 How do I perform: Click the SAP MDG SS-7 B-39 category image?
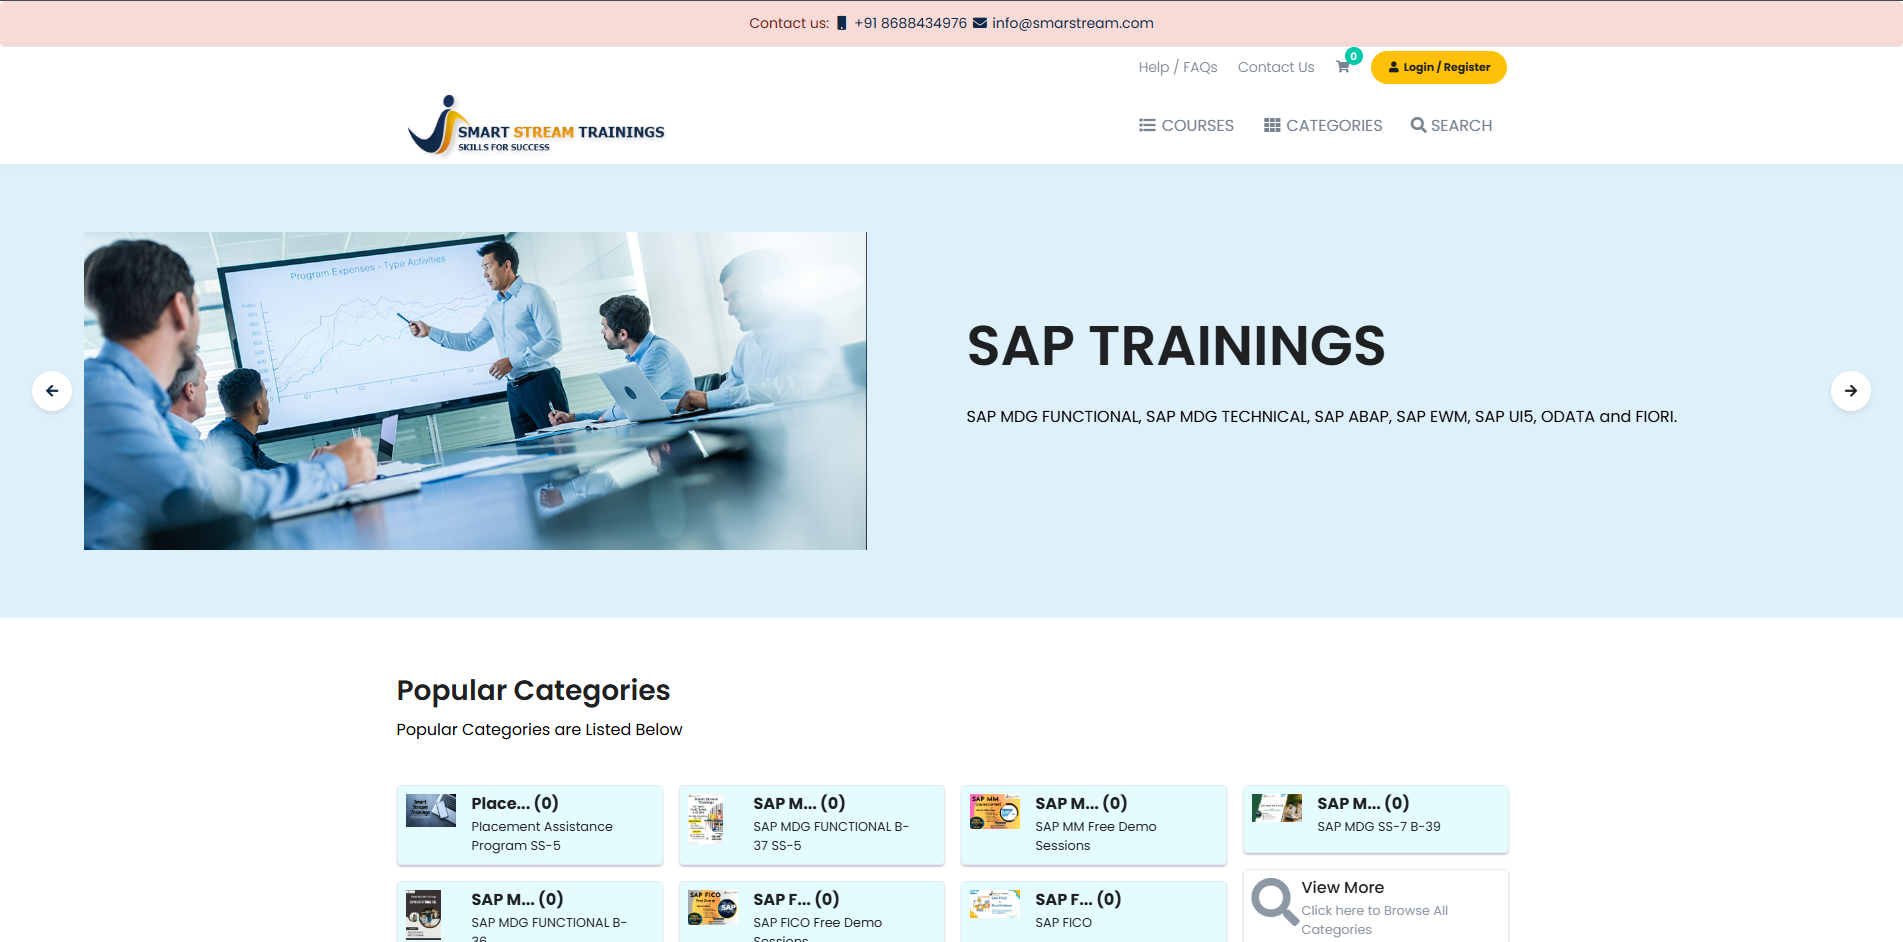[1276, 808]
